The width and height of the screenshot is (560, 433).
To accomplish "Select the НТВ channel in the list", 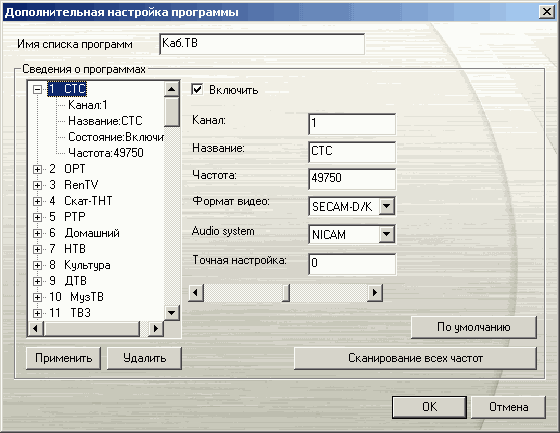I will pyautogui.click(x=68, y=249).
